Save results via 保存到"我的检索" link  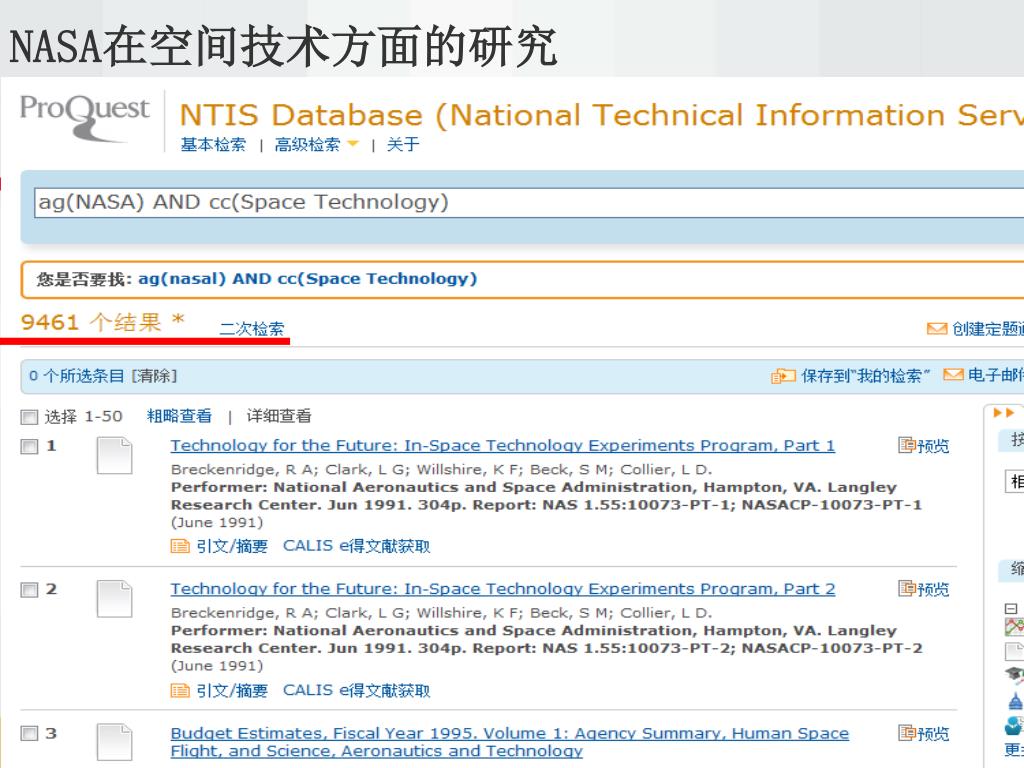(865, 376)
